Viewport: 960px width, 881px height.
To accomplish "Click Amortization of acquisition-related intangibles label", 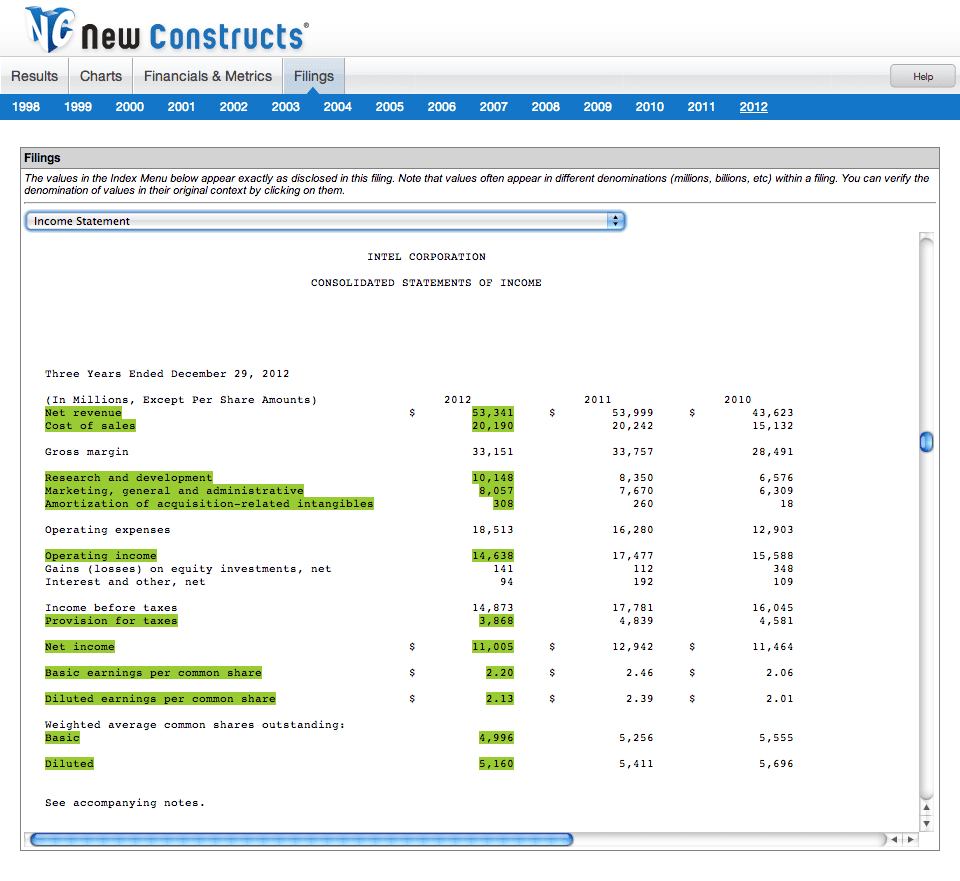I will pos(209,503).
